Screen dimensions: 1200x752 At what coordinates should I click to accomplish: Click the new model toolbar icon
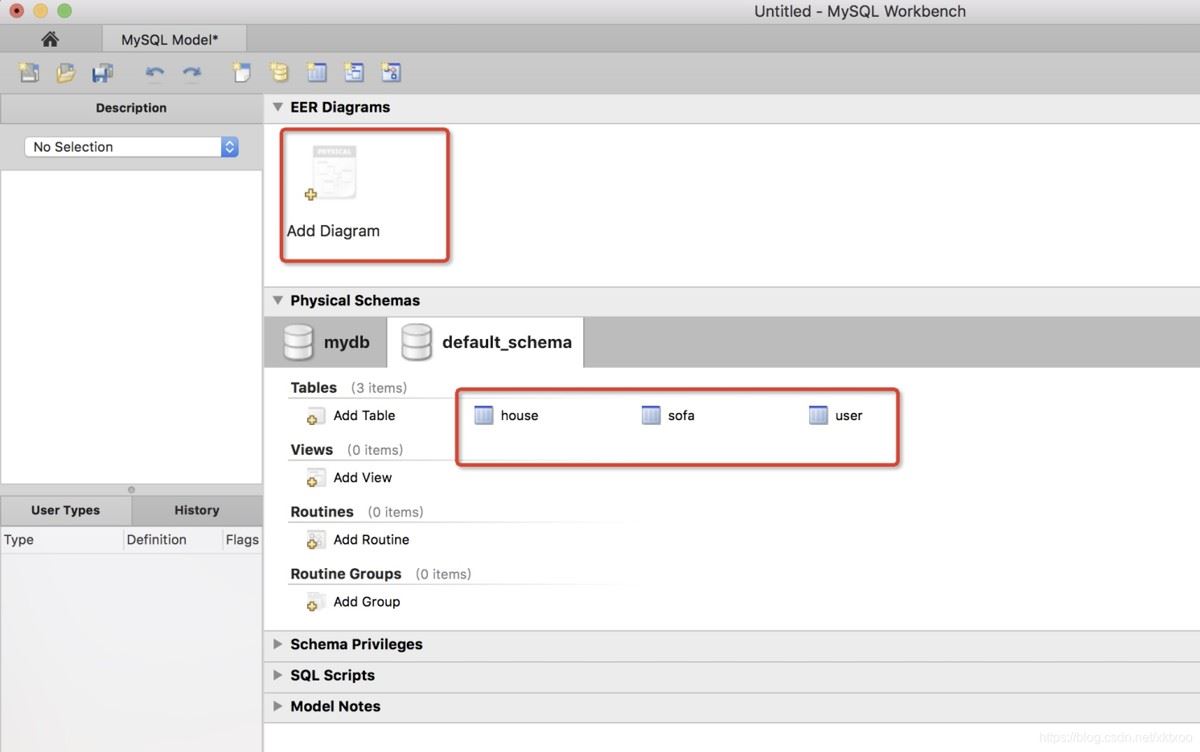pos(29,72)
